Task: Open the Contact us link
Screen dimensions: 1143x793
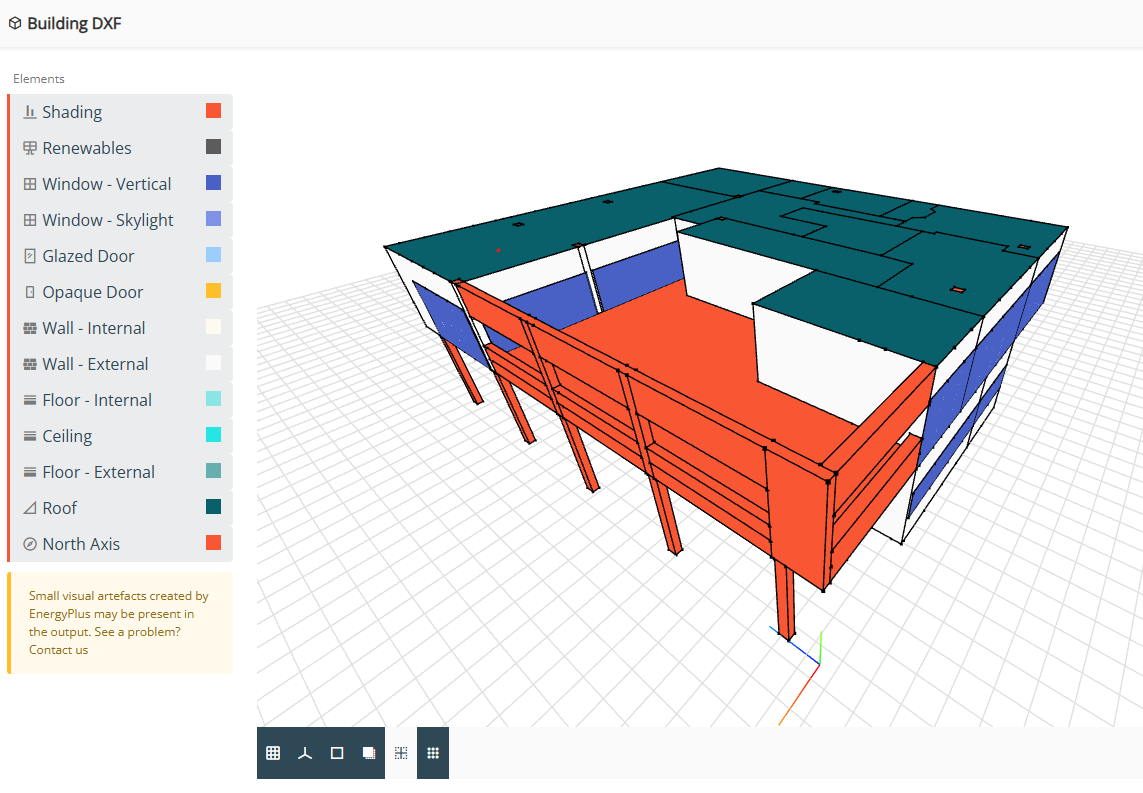Action: [x=58, y=650]
